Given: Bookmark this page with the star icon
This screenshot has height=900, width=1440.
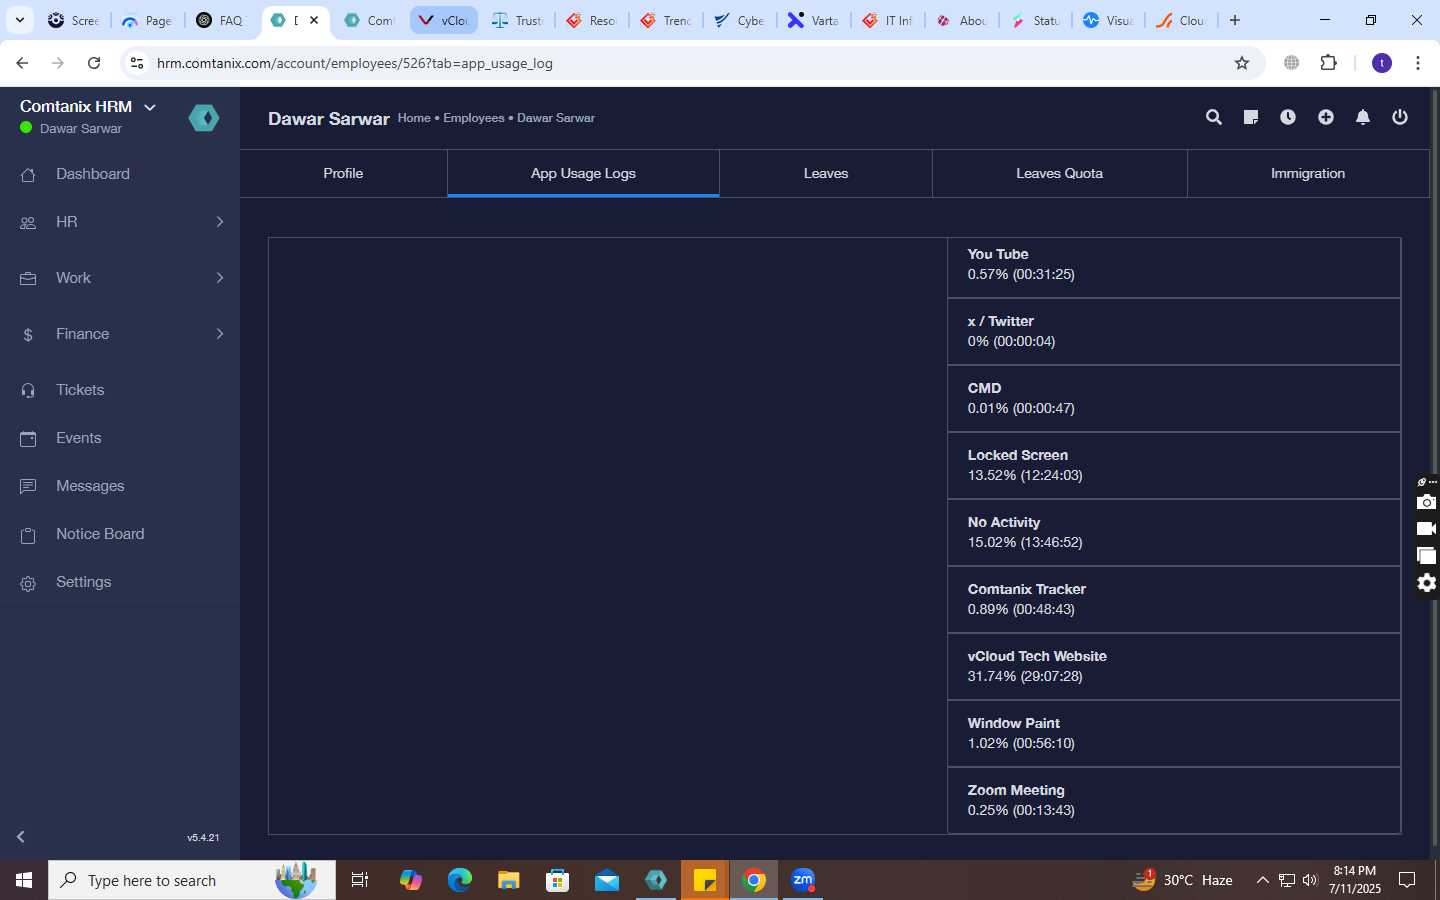Looking at the screenshot, I should pos(1242,63).
